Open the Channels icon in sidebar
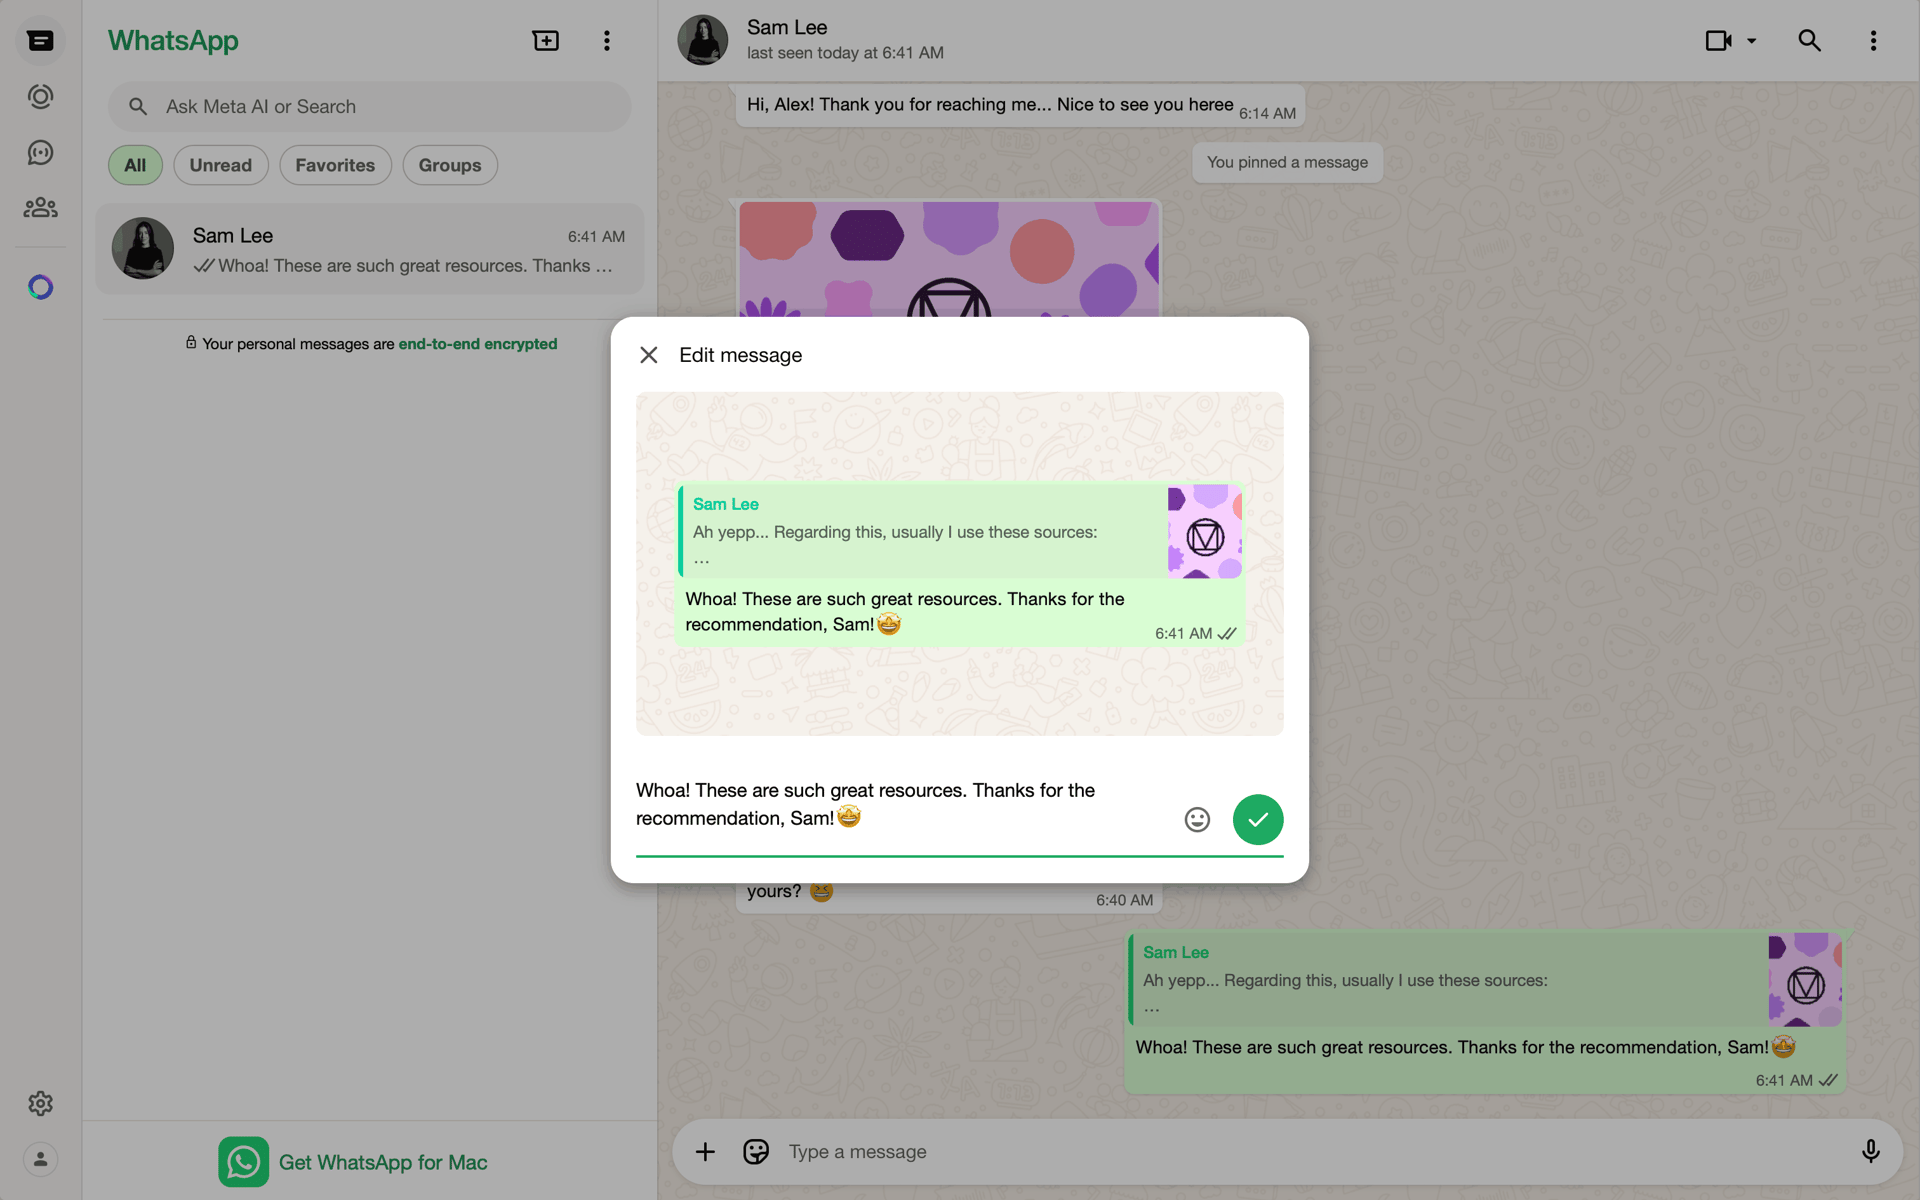 pos(40,153)
